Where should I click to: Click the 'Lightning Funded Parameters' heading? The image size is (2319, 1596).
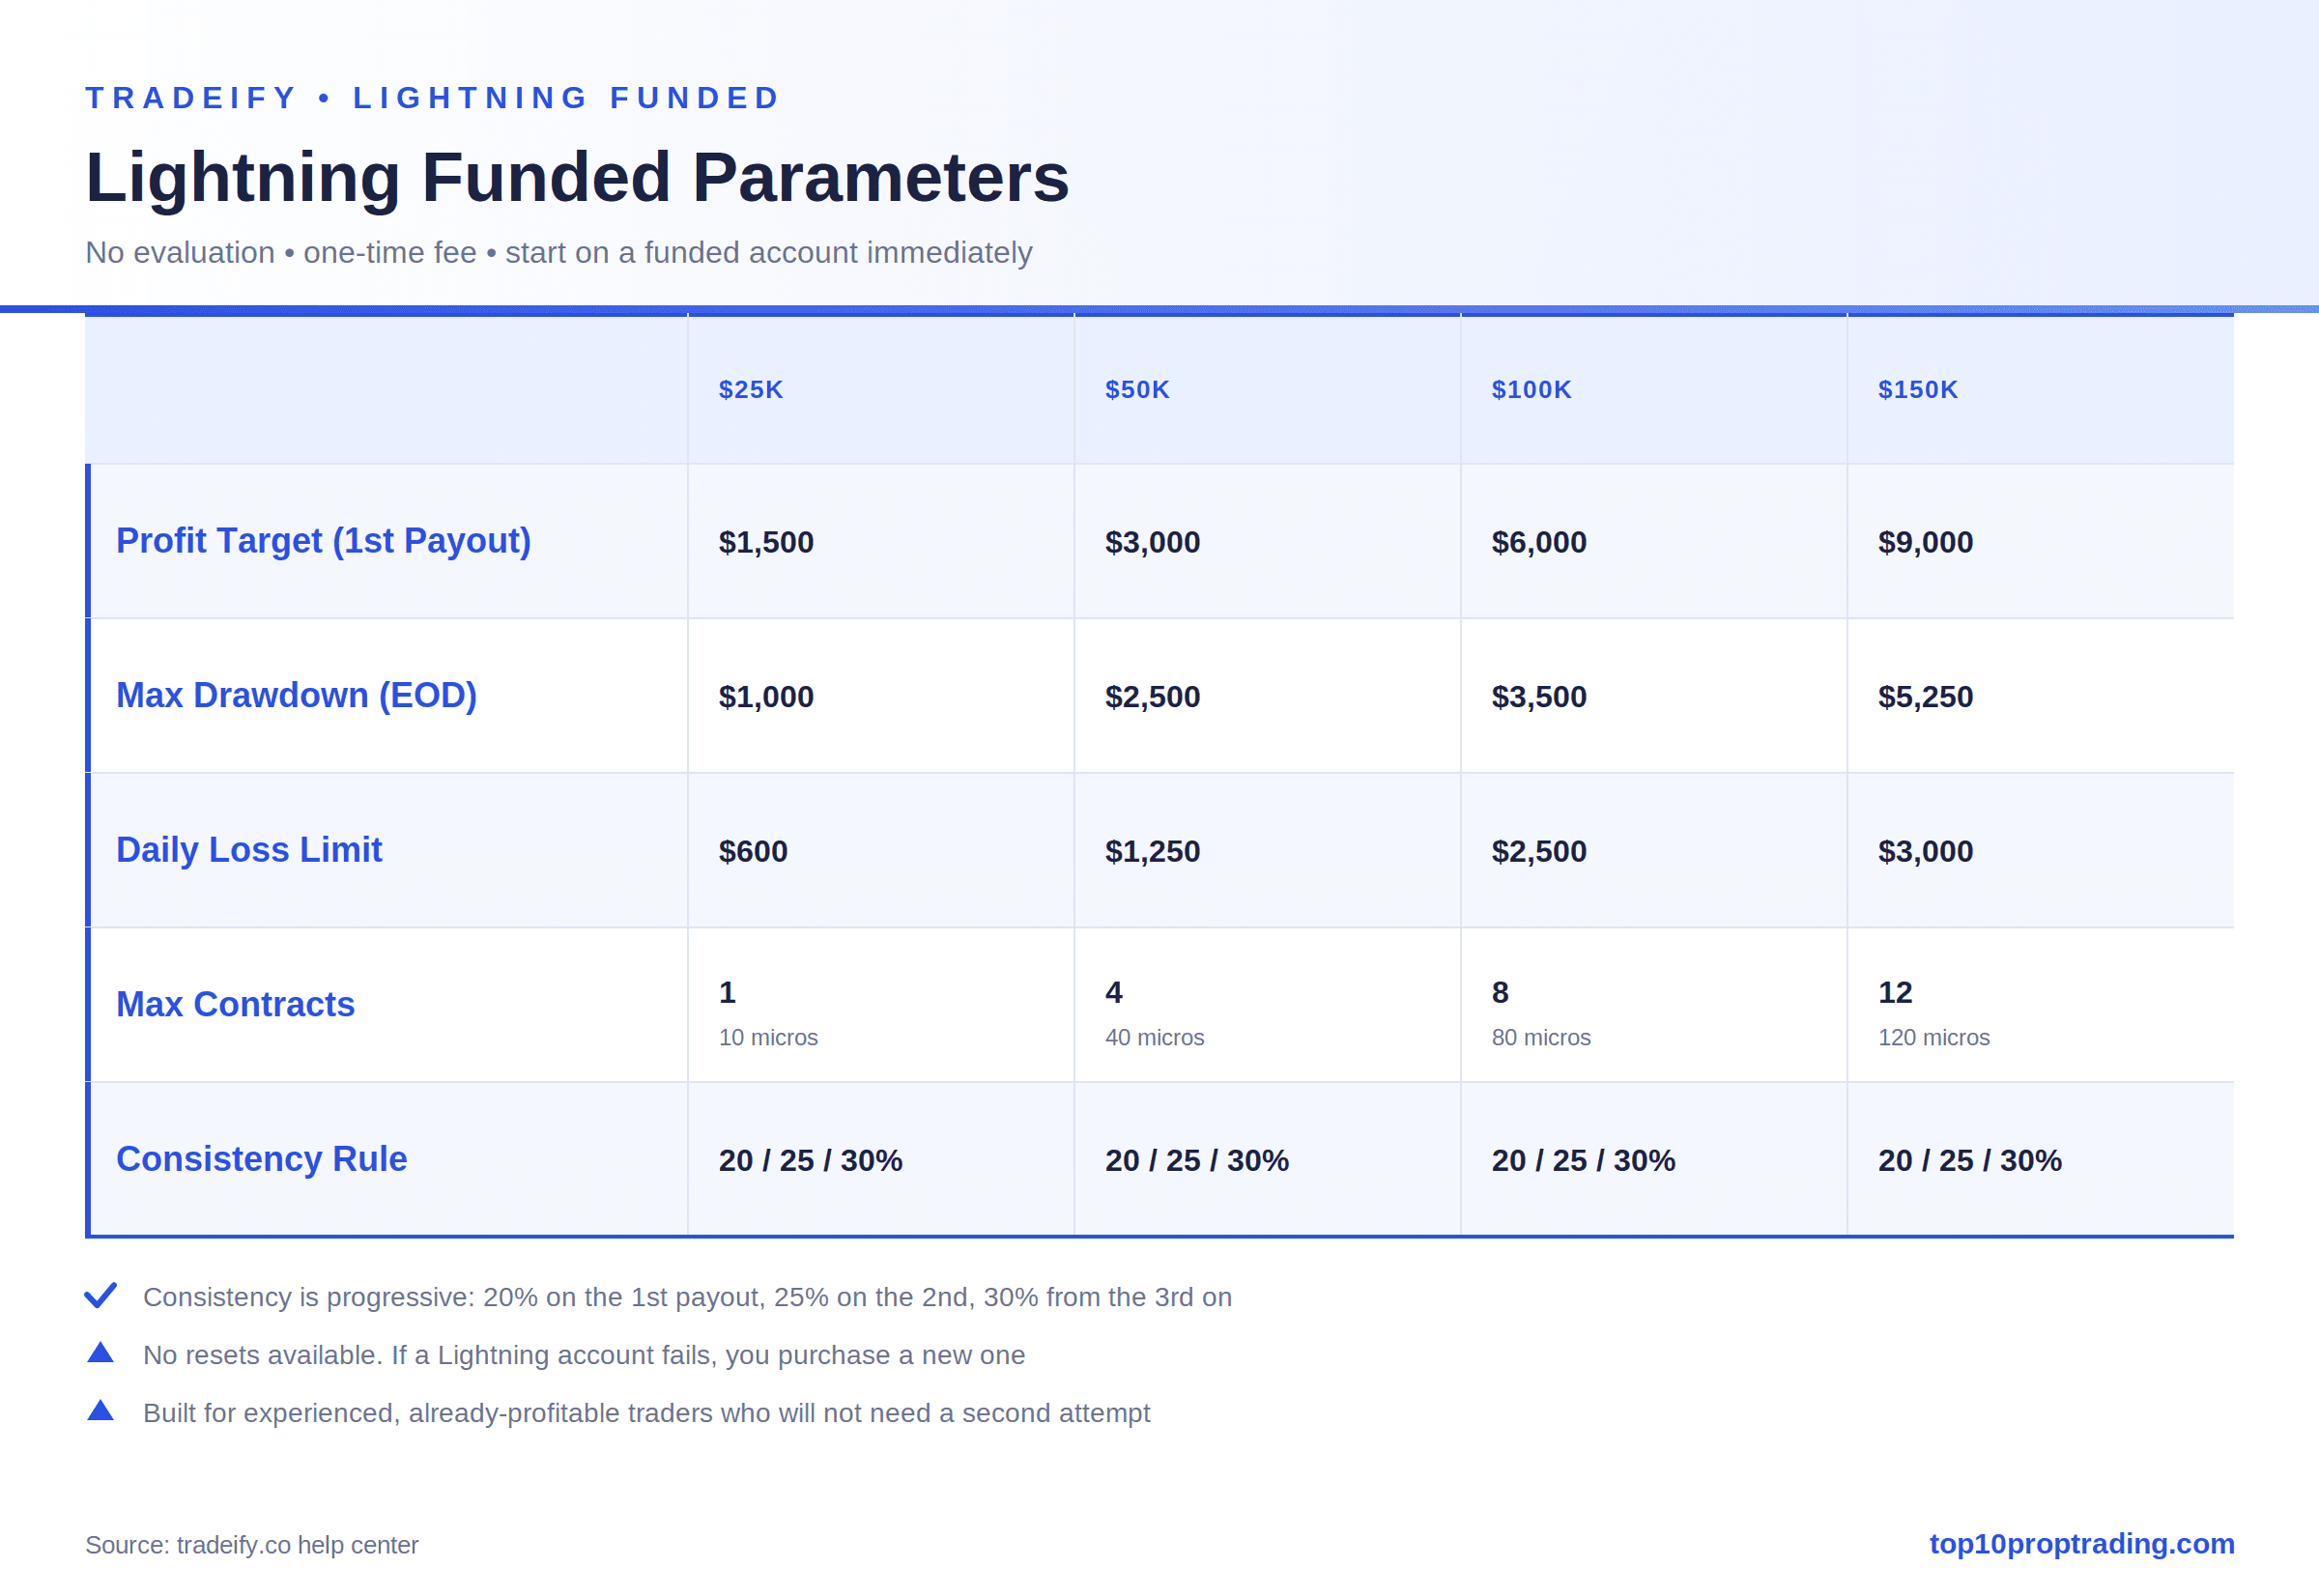(x=577, y=178)
